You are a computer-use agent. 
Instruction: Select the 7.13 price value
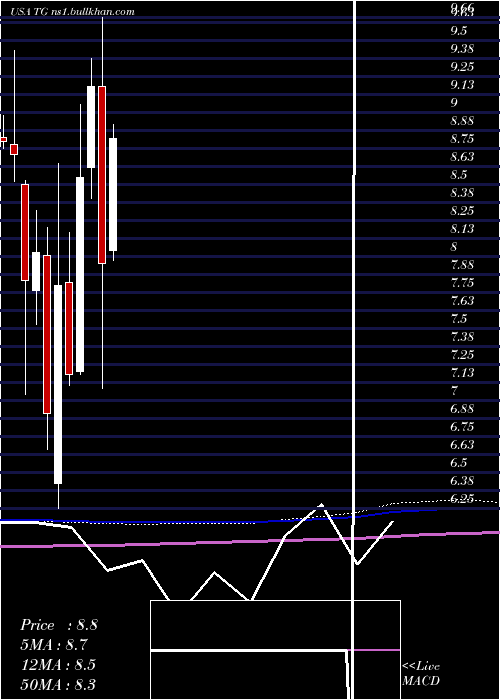click(462, 372)
